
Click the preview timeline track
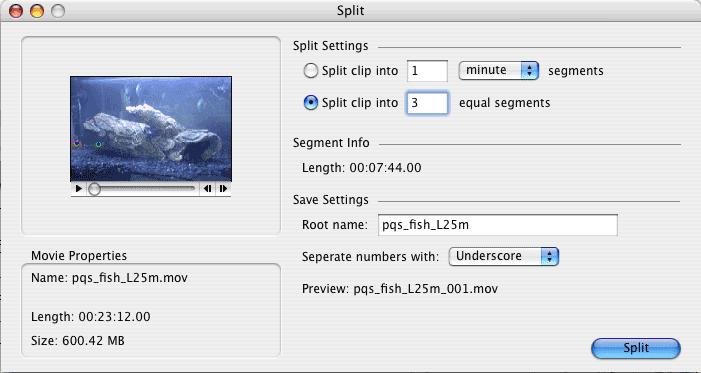[x=142, y=189]
